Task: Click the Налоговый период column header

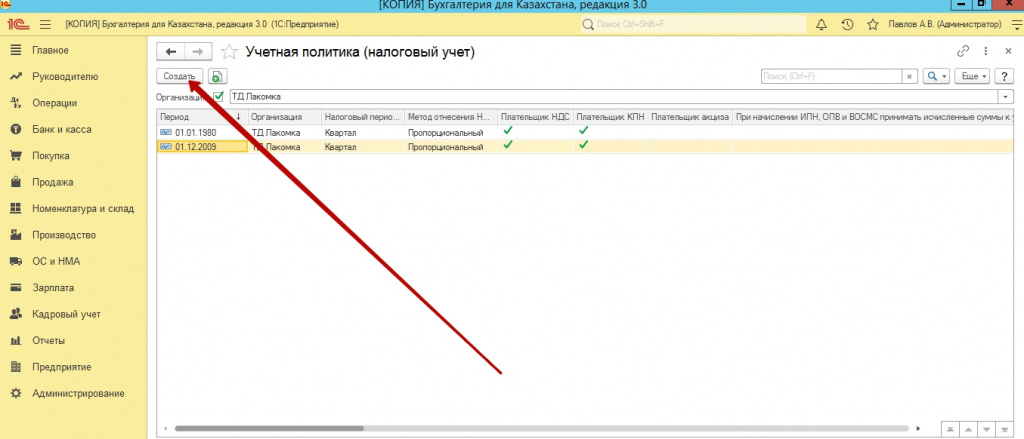Action: (363, 117)
